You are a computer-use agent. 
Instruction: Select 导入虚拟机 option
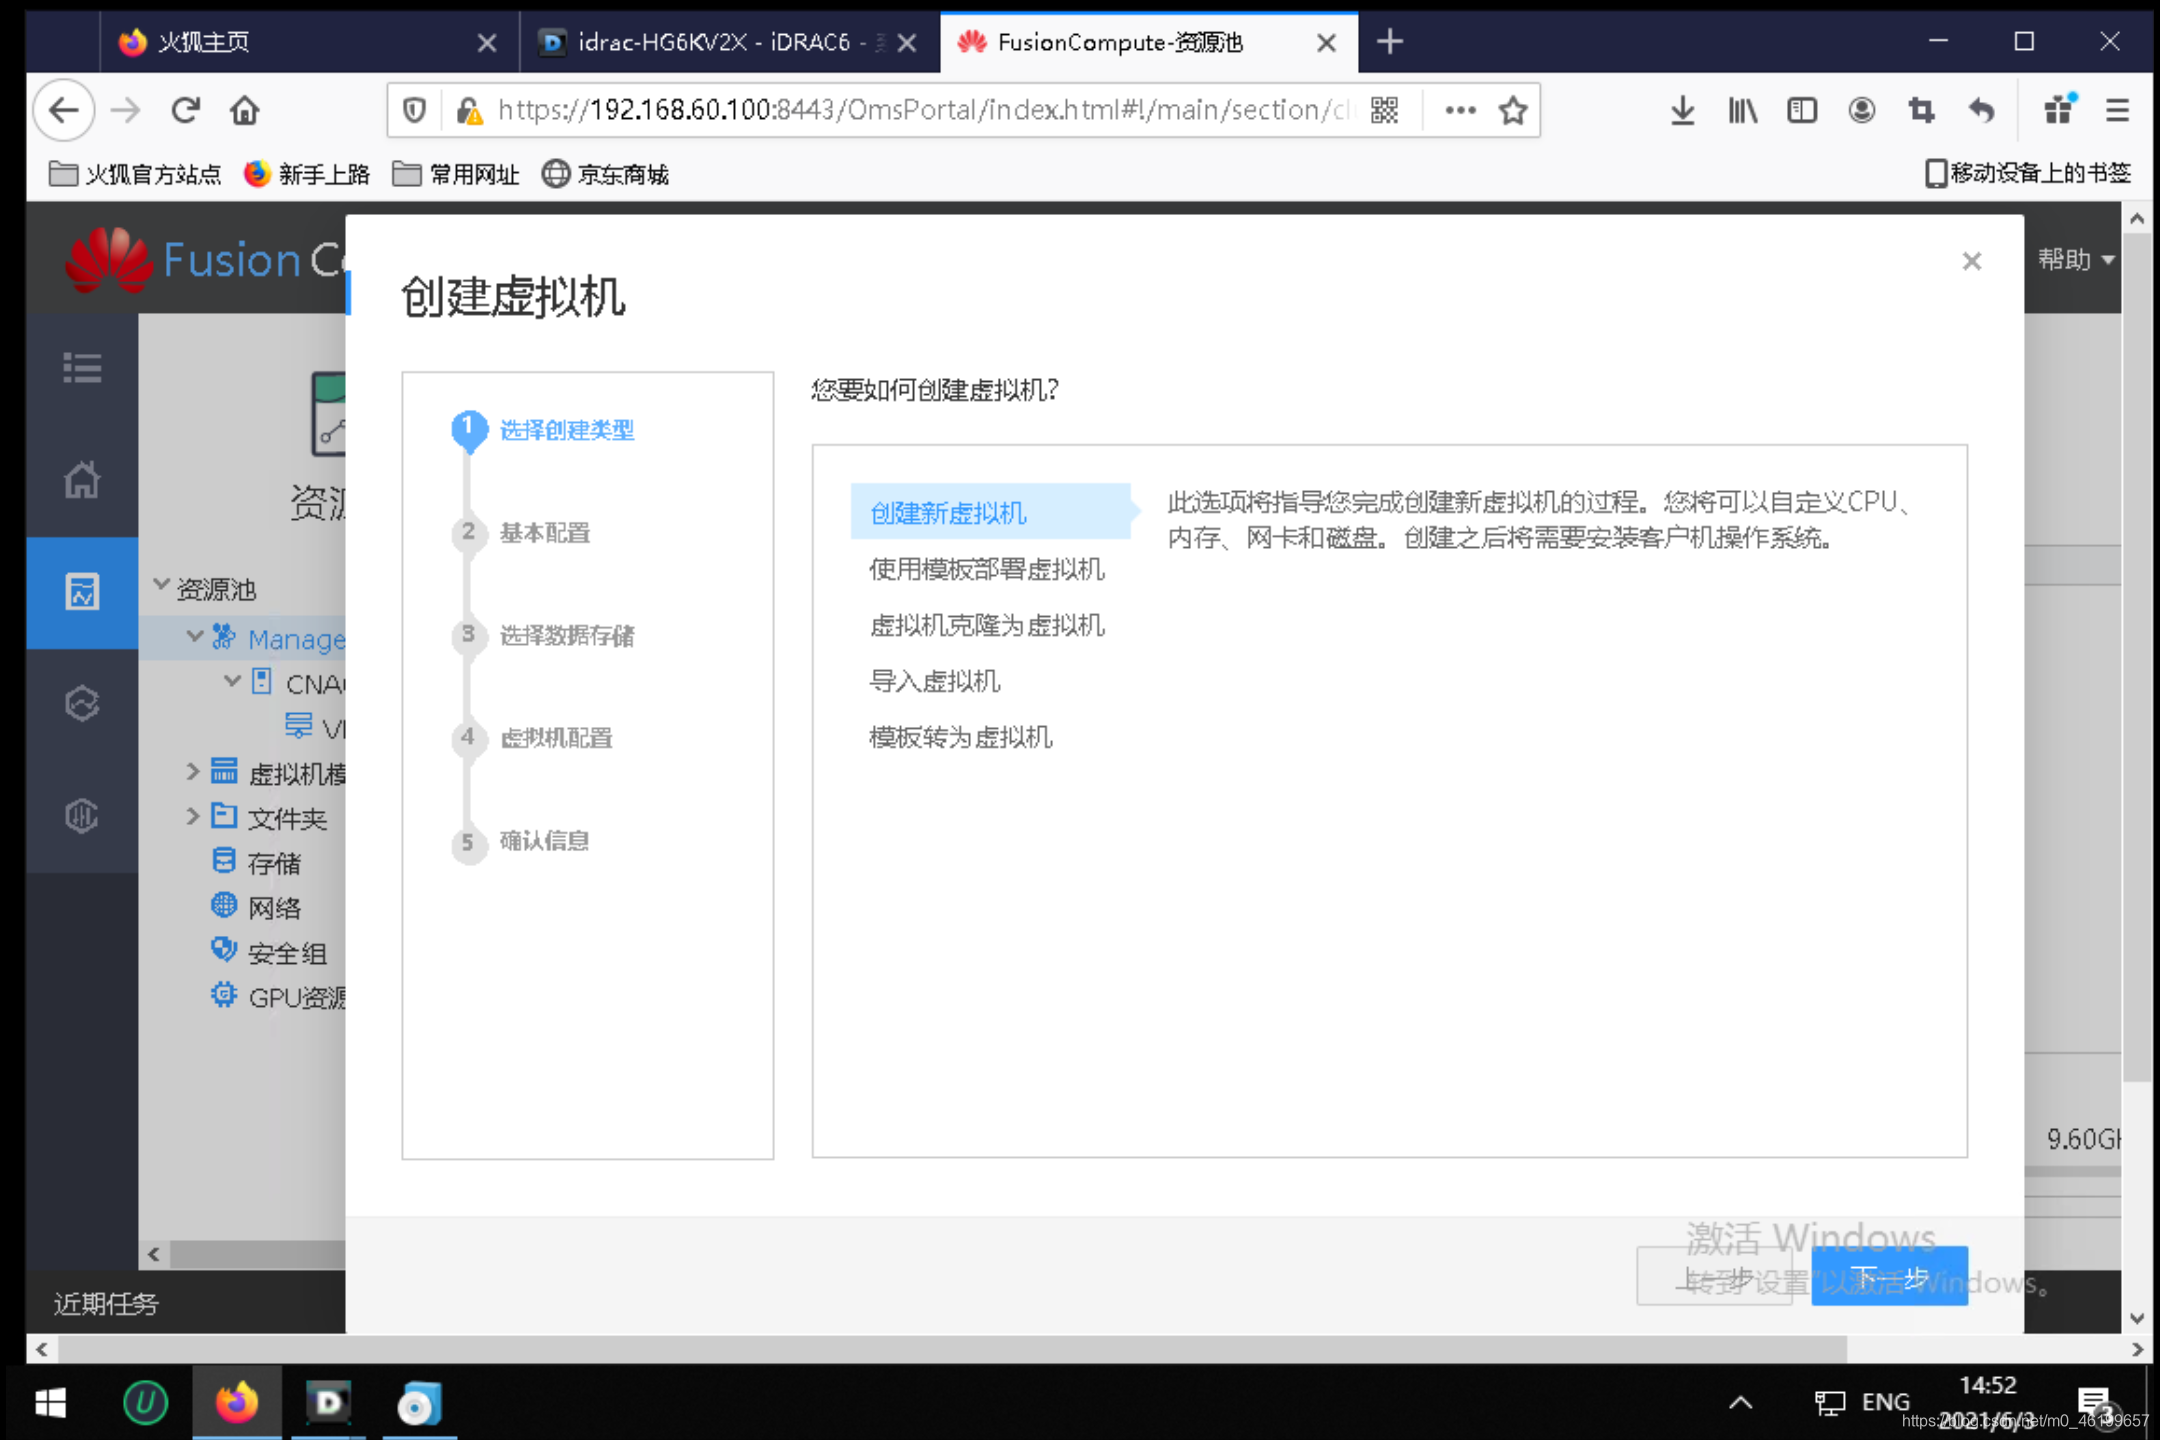934,681
